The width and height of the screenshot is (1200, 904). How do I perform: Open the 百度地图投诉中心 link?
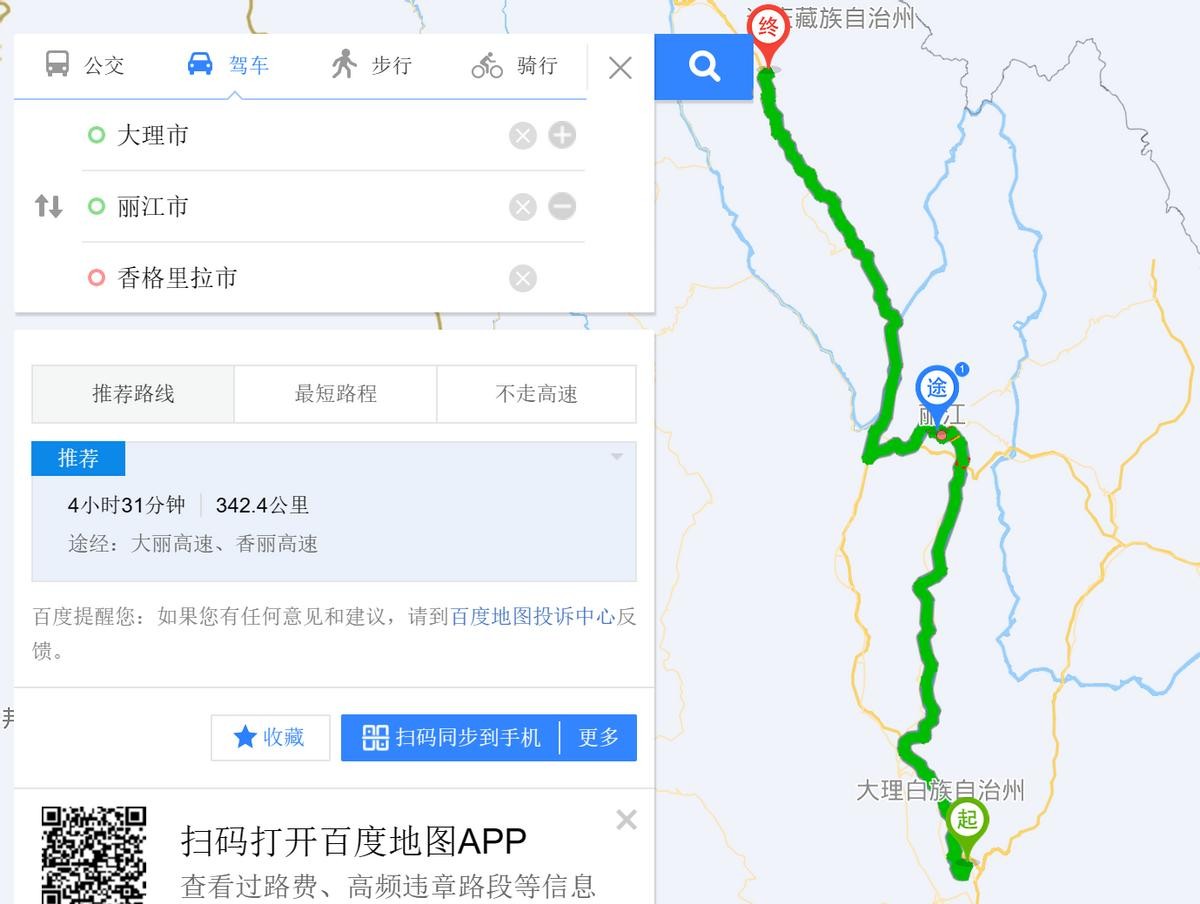pyautogui.click(x=533, y=617)
